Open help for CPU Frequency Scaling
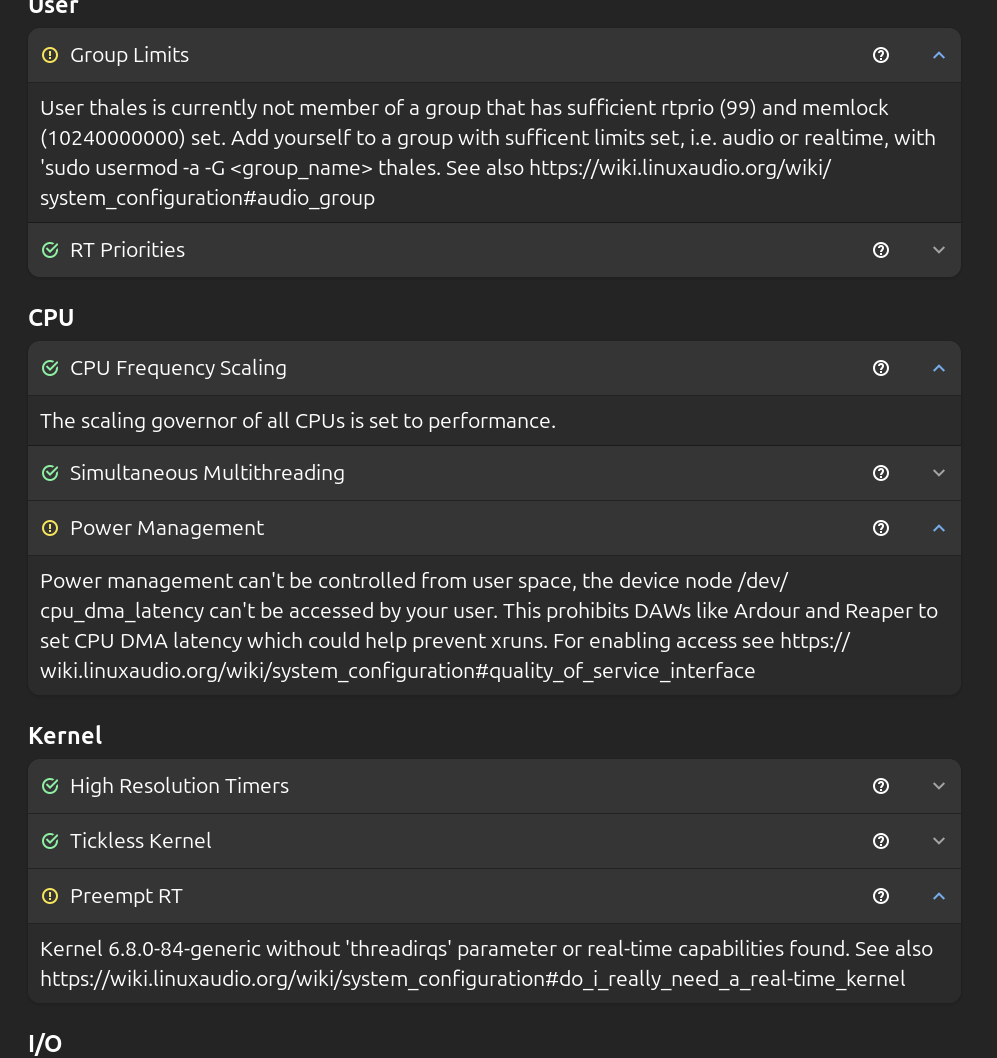 [881, 368]
